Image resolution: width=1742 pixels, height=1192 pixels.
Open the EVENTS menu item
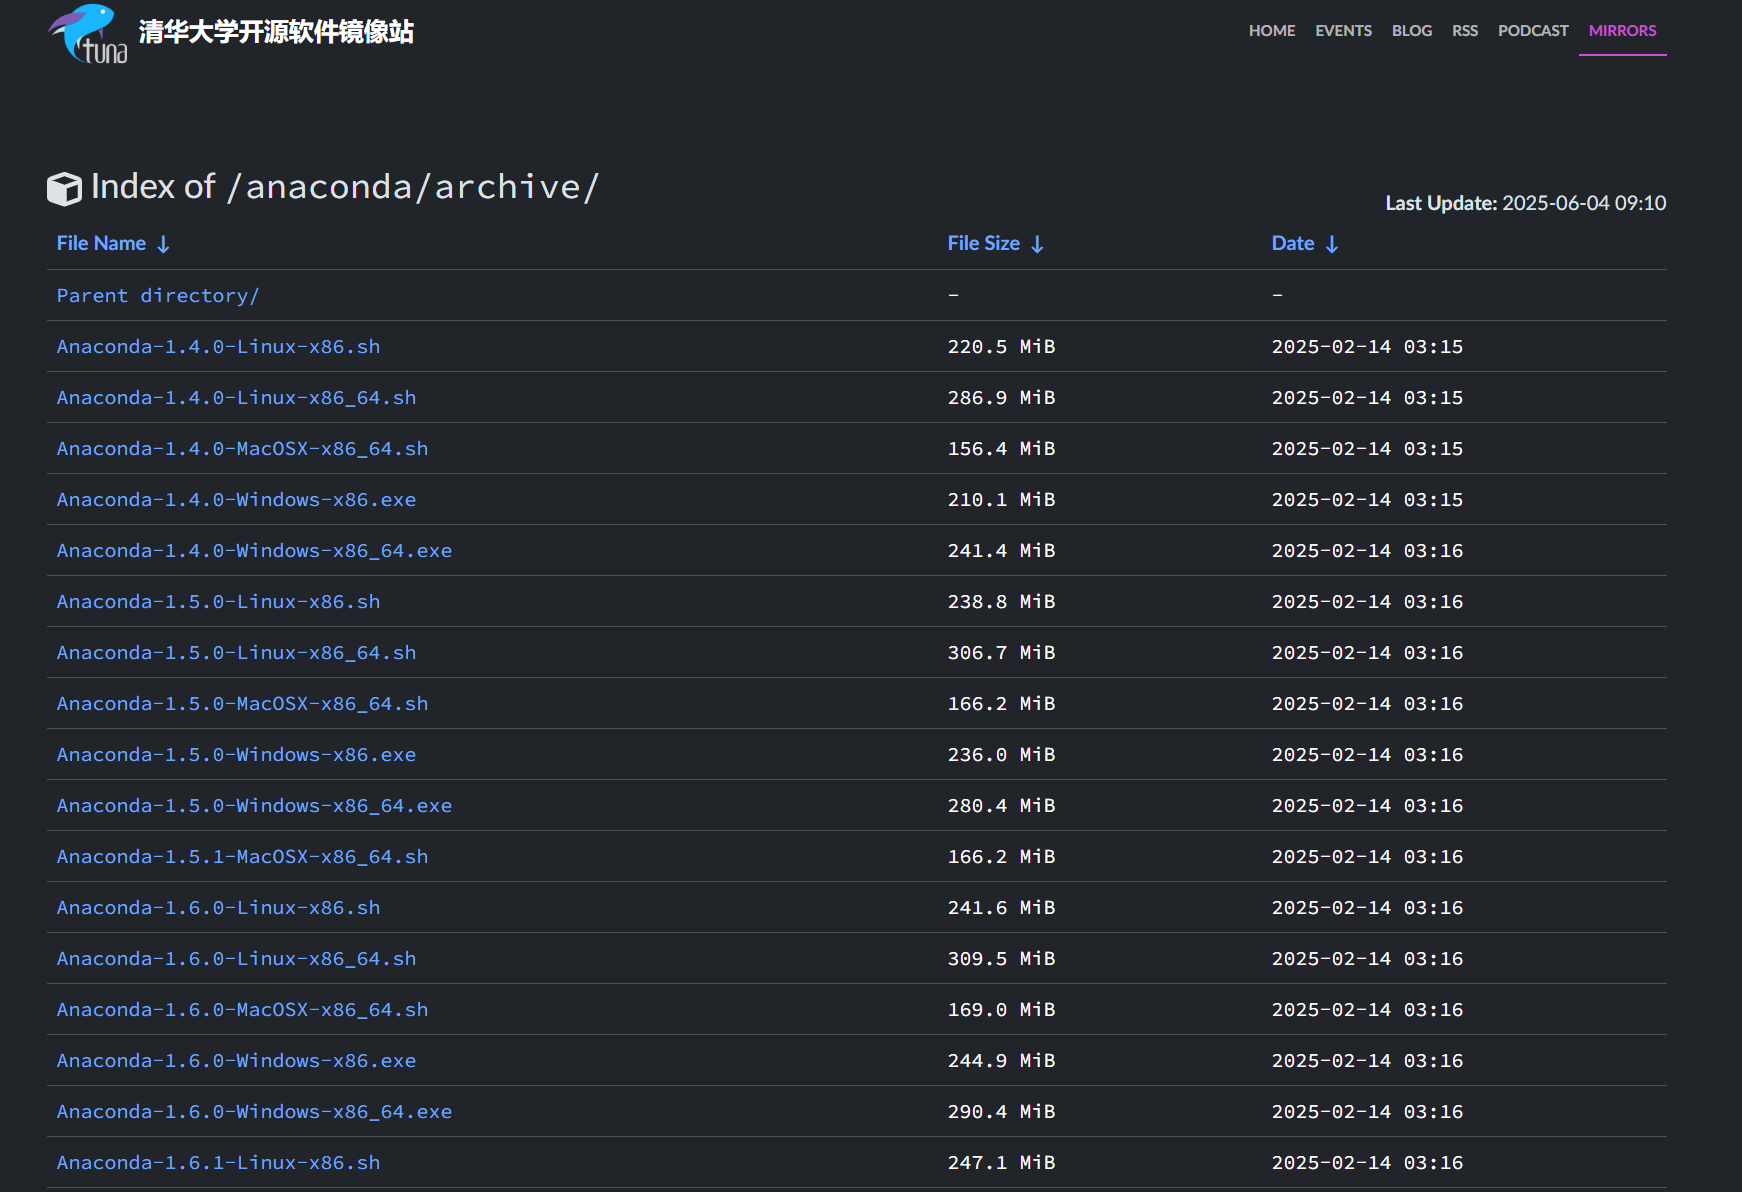[1343, 31]
